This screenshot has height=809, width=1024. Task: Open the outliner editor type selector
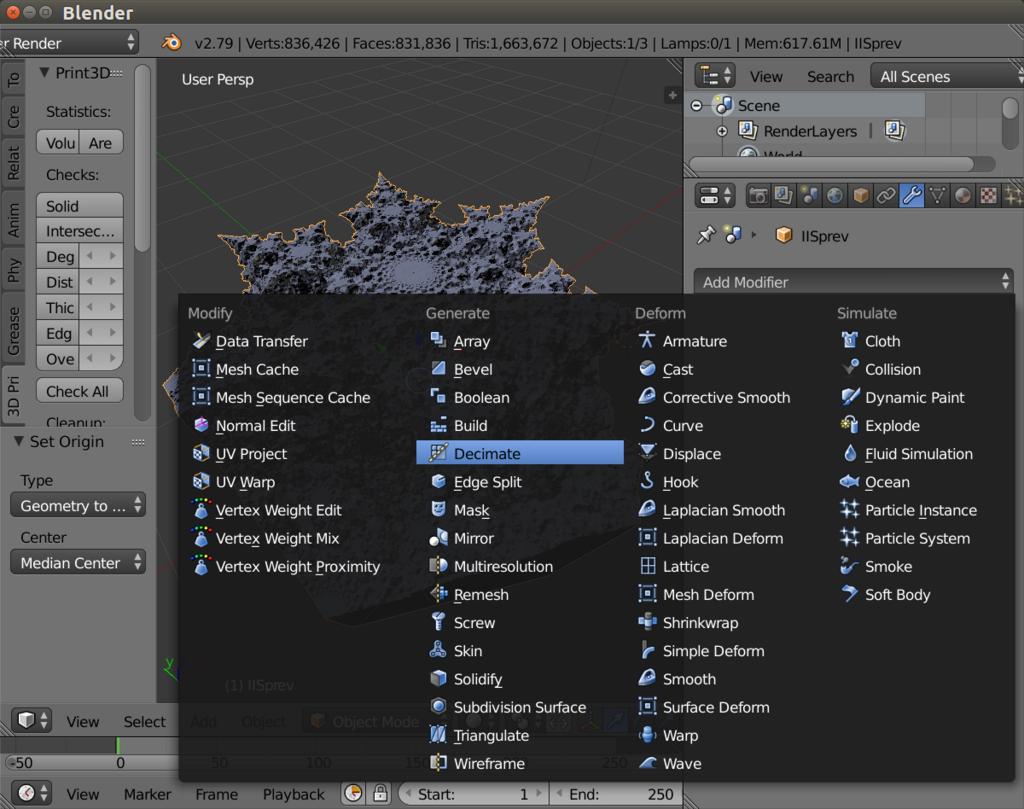click(715, 76)
